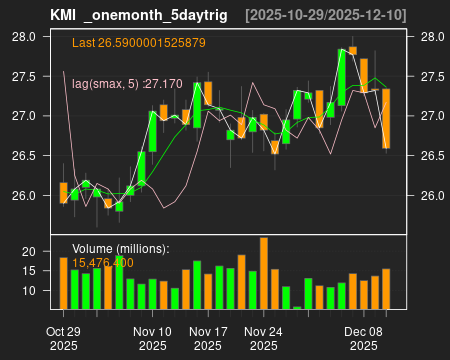The width and height of the screenshot is (450, 360).
Task: Click the Nov 17 2025 axis label
Action: coord(208,339)
